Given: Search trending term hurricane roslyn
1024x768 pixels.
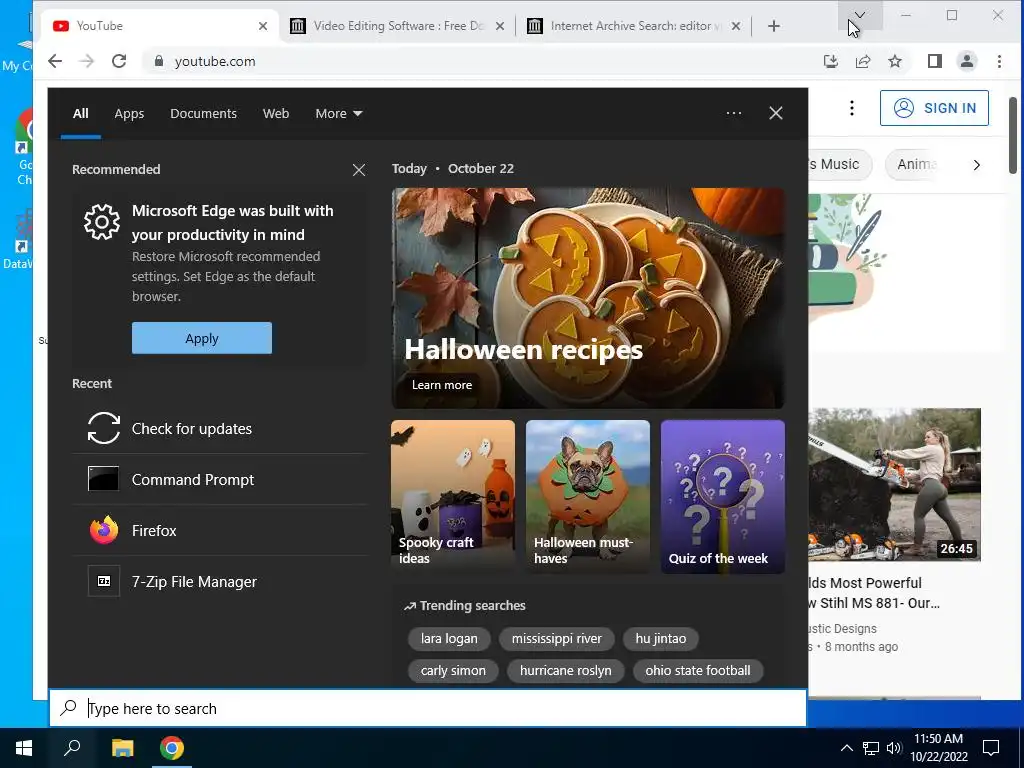Looking at the screenshot, I should coord(566,671).
